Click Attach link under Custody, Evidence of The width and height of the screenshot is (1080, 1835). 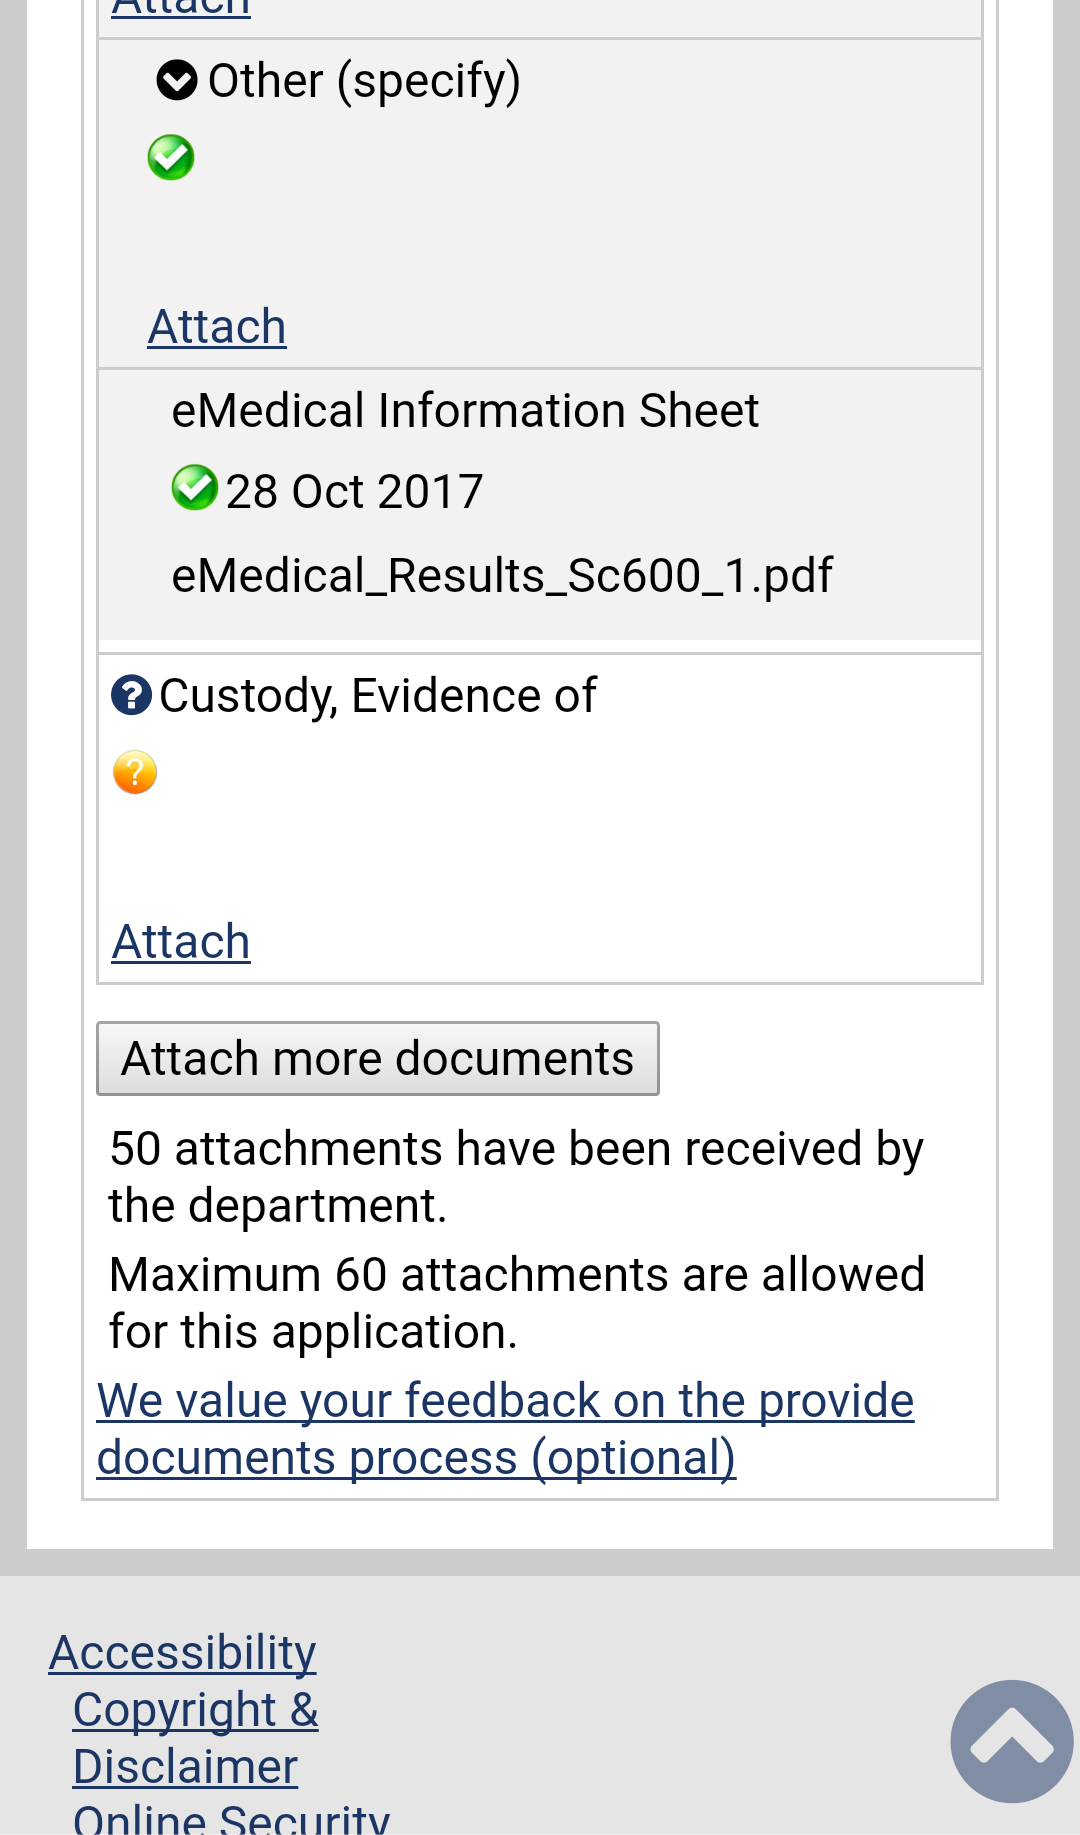[x=181, y=942]
